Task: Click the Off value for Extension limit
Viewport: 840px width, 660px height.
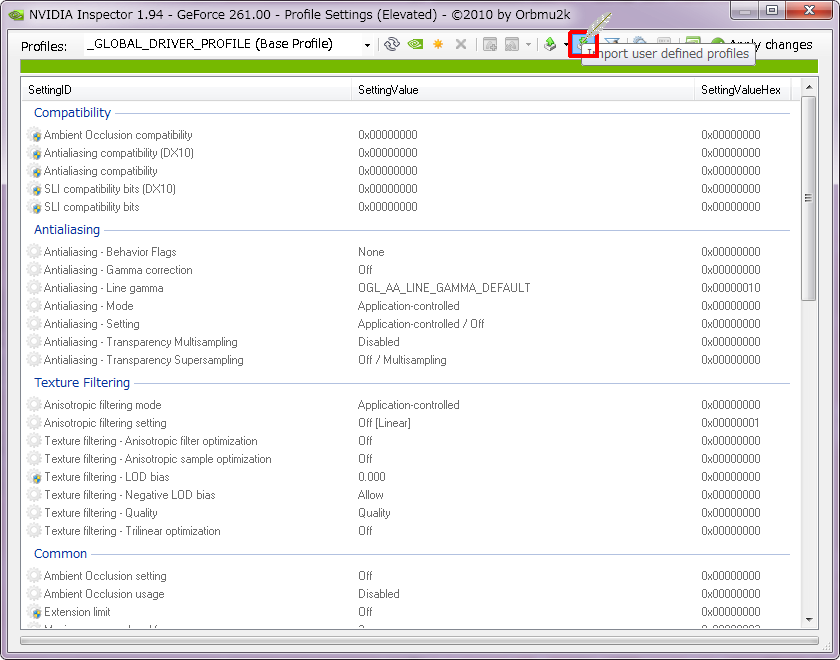Action: [x=365, y=612]
